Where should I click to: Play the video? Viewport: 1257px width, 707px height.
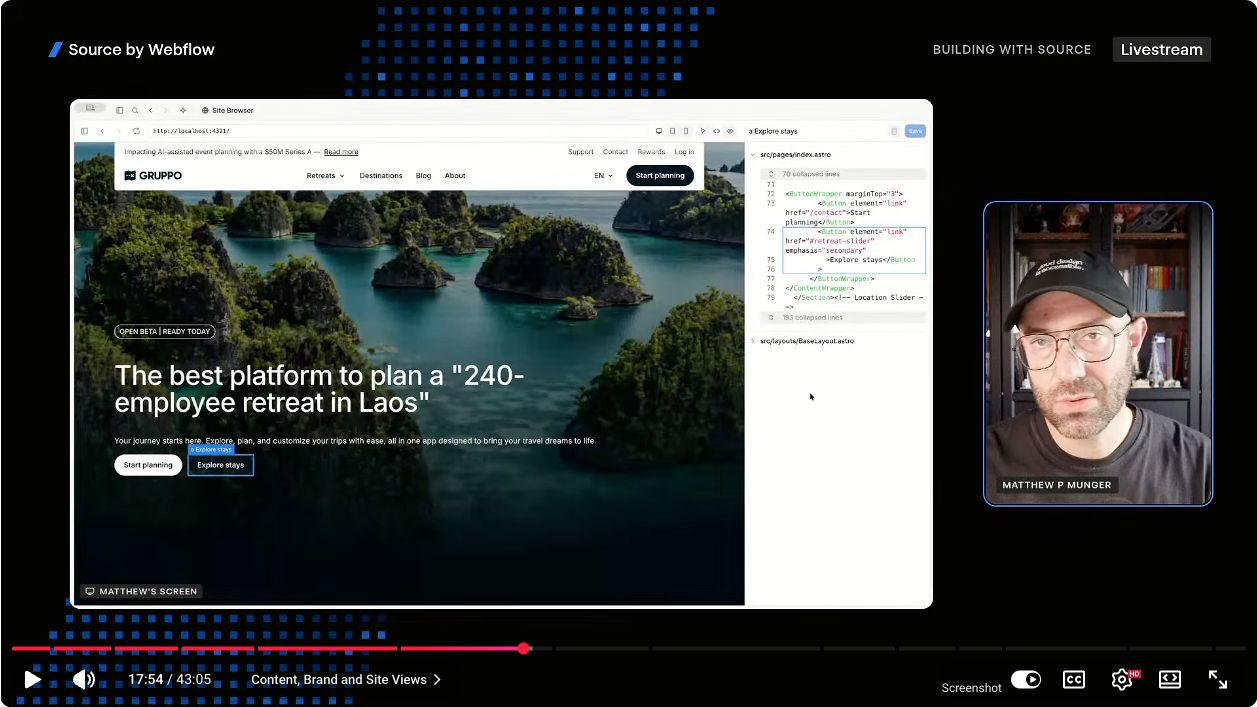33,680
